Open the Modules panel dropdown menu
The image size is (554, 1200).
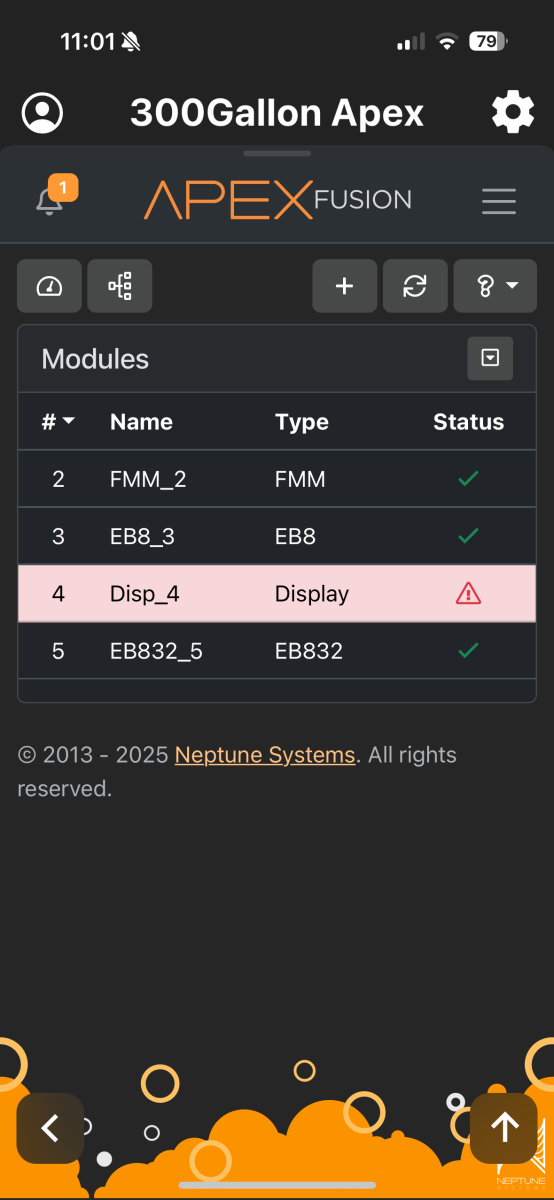(x=490, y=358)
